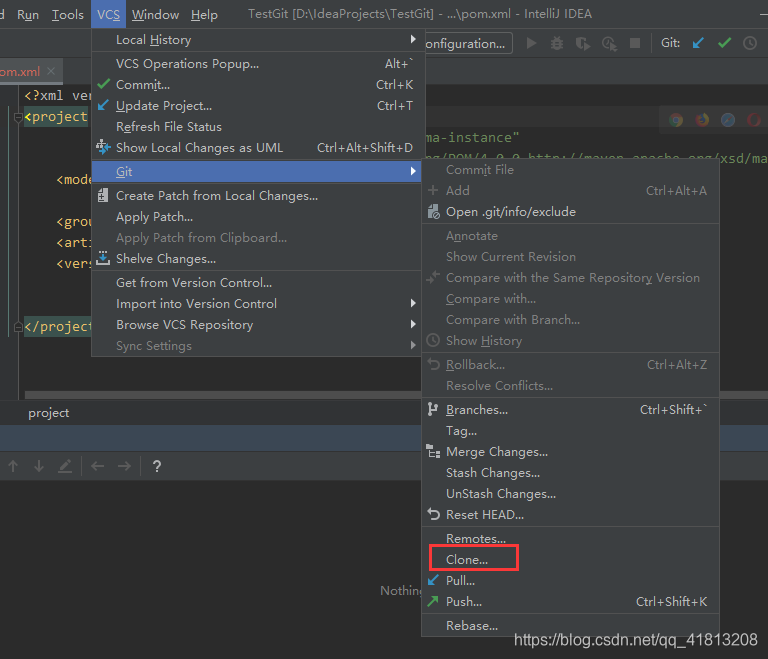Image resolution: width=768 pixels, height=659 pixels.
Task: Click the Profiler run icon in toolbar
Action: (609, 43)
